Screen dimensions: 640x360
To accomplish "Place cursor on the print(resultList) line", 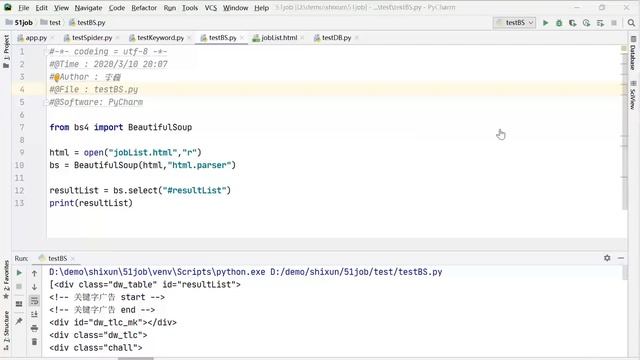I will (91, 203).
